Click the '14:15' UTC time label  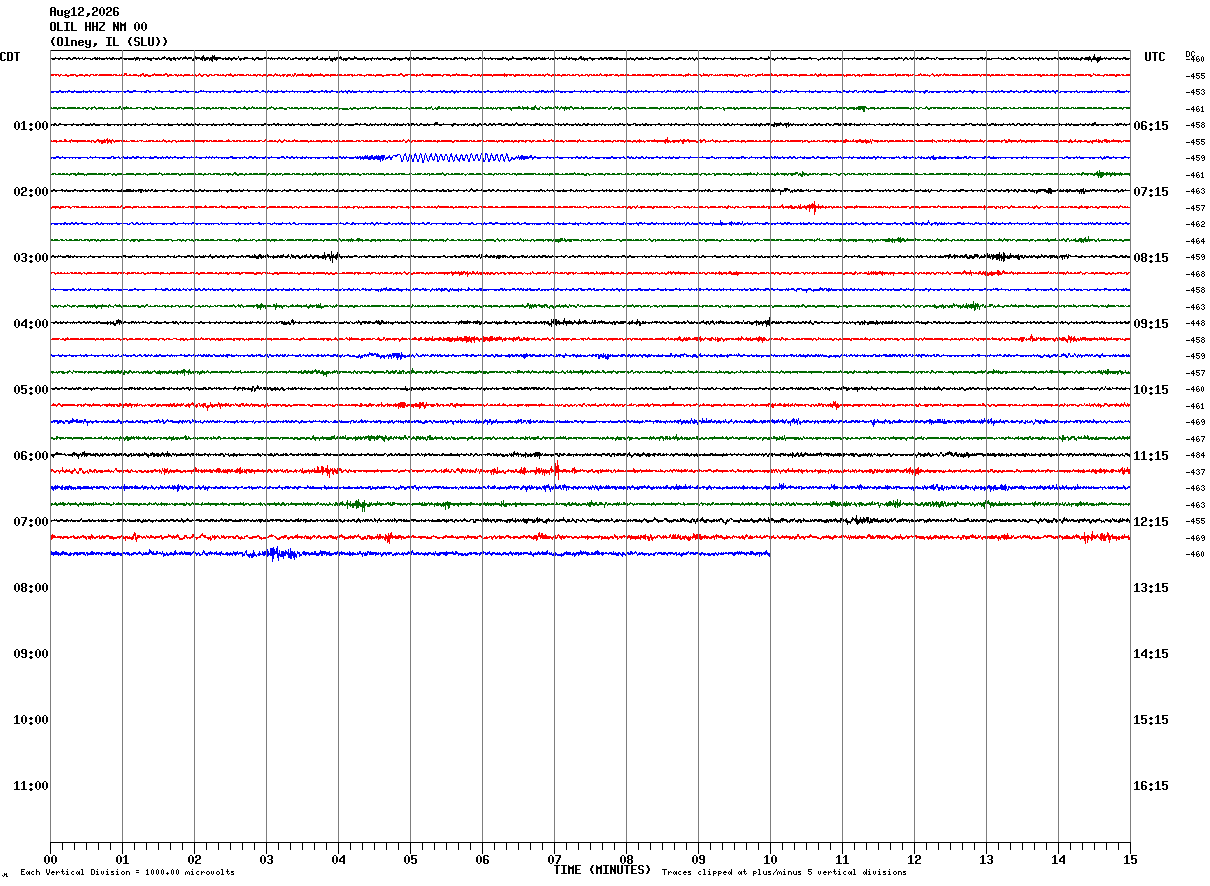click(1151, 654)
